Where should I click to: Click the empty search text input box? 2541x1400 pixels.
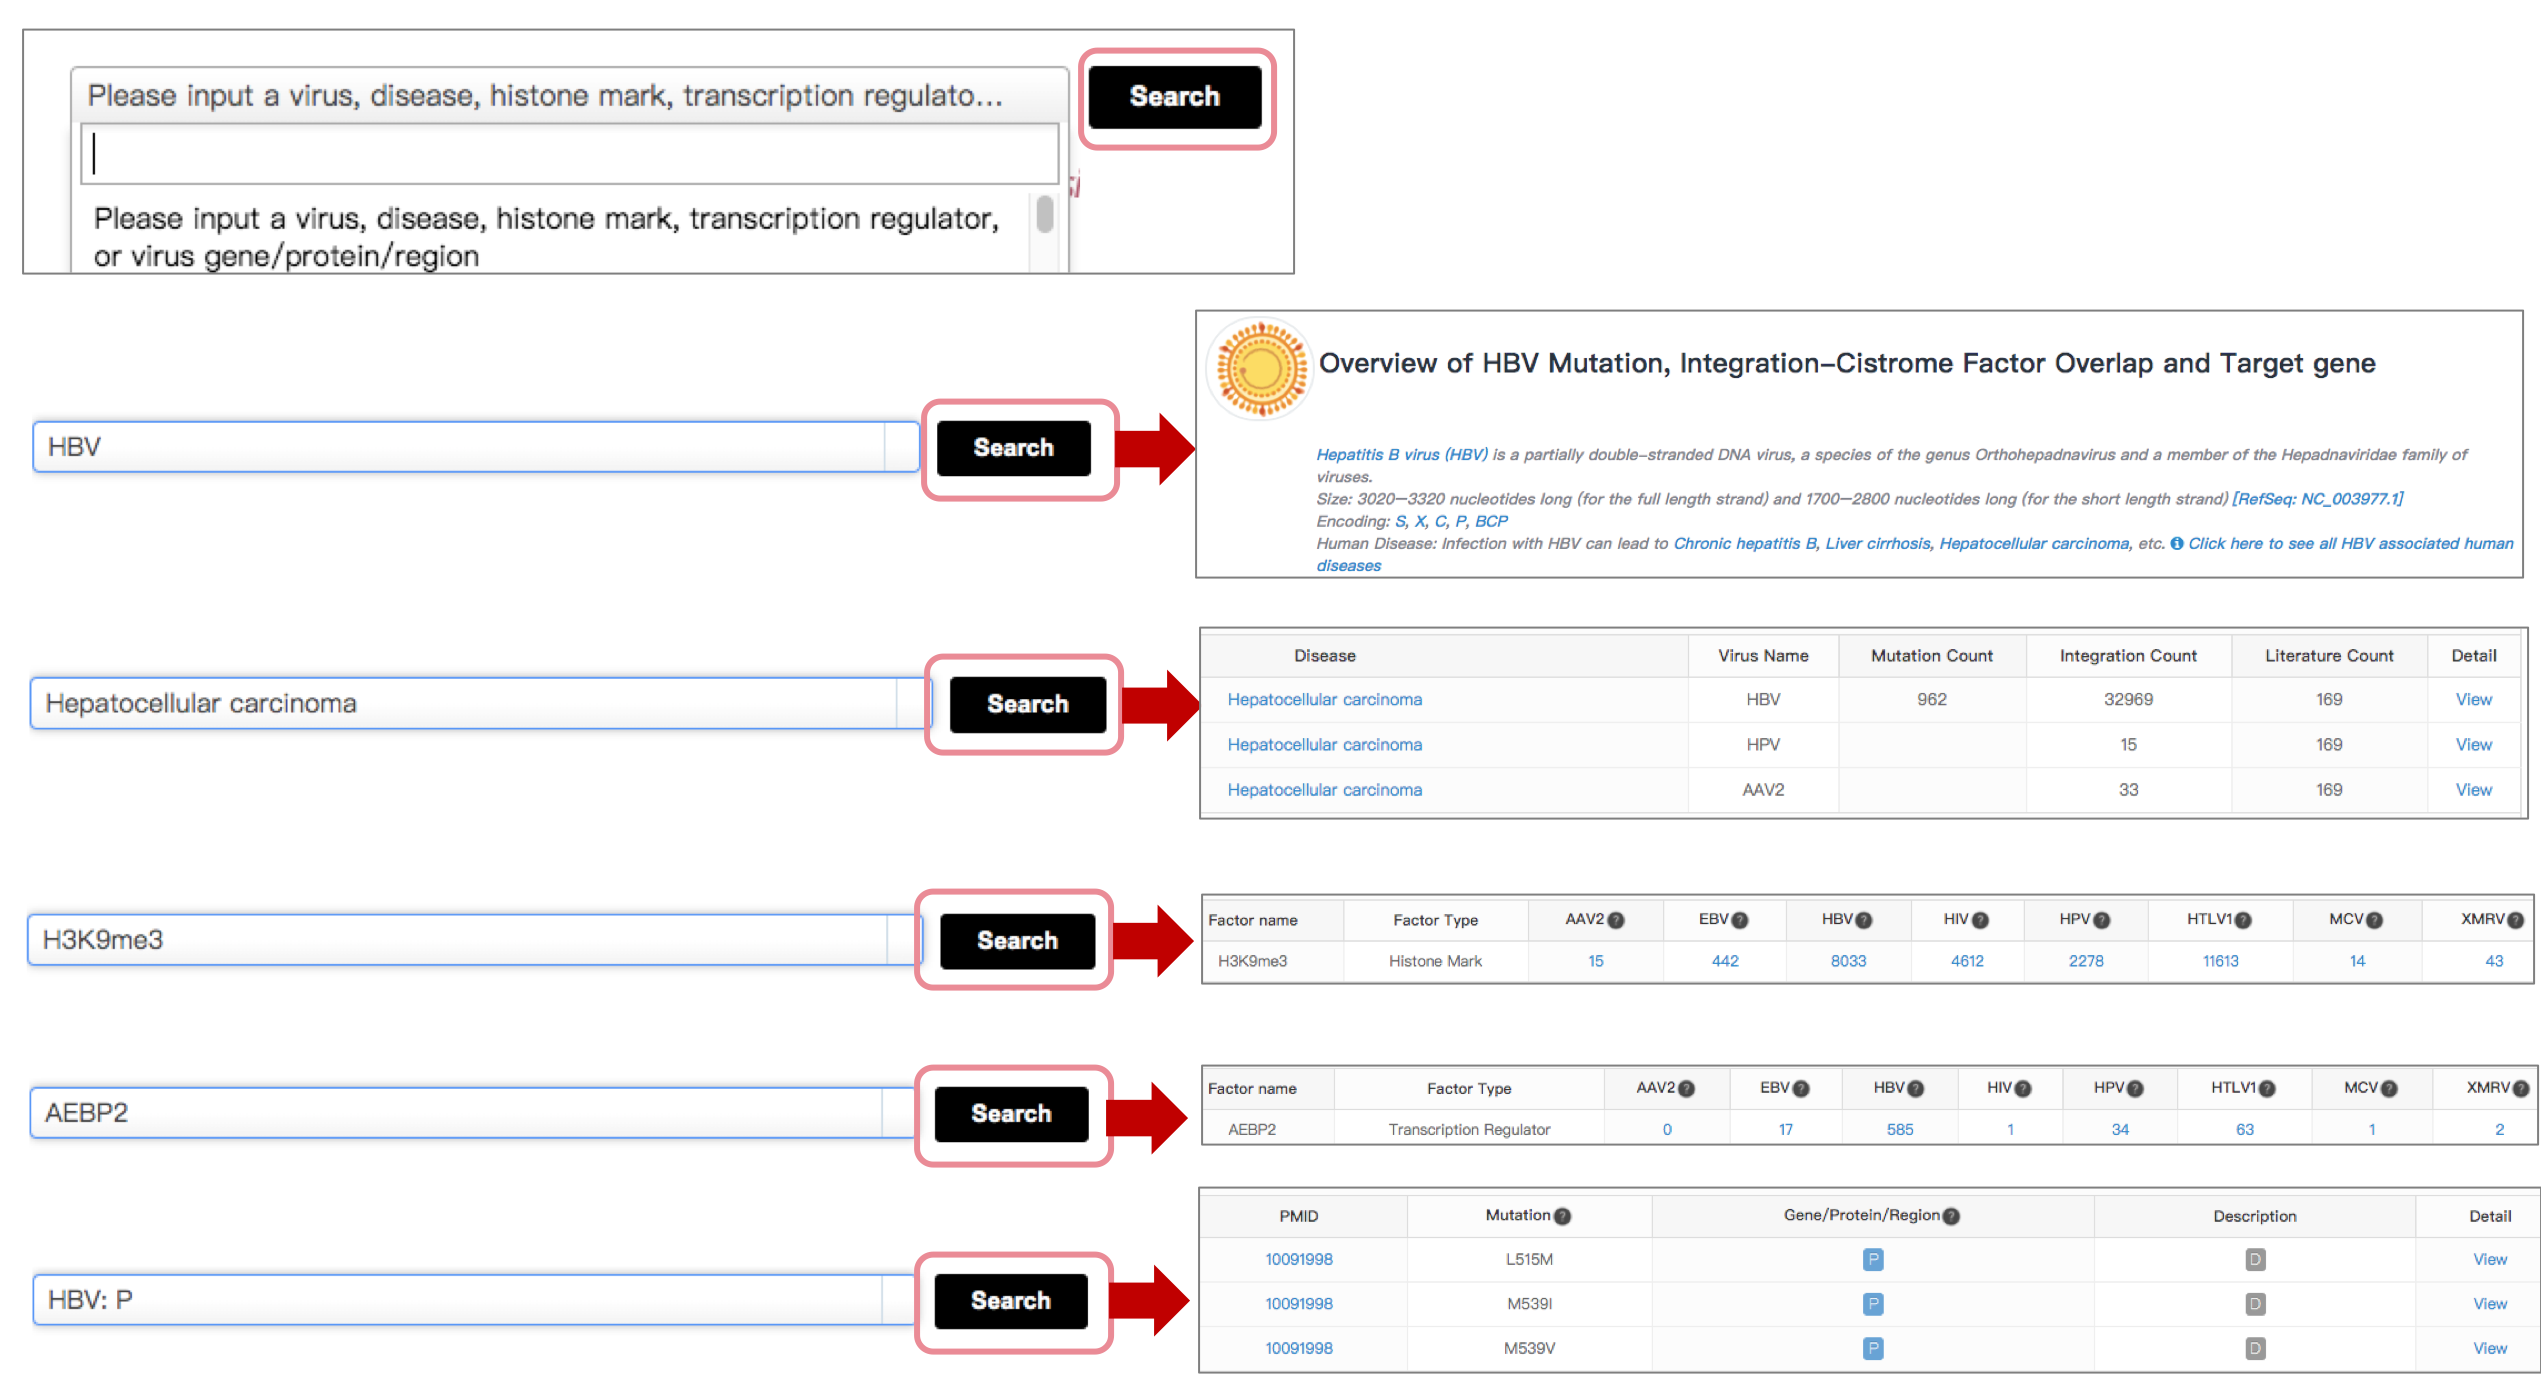tap(569, 154)
